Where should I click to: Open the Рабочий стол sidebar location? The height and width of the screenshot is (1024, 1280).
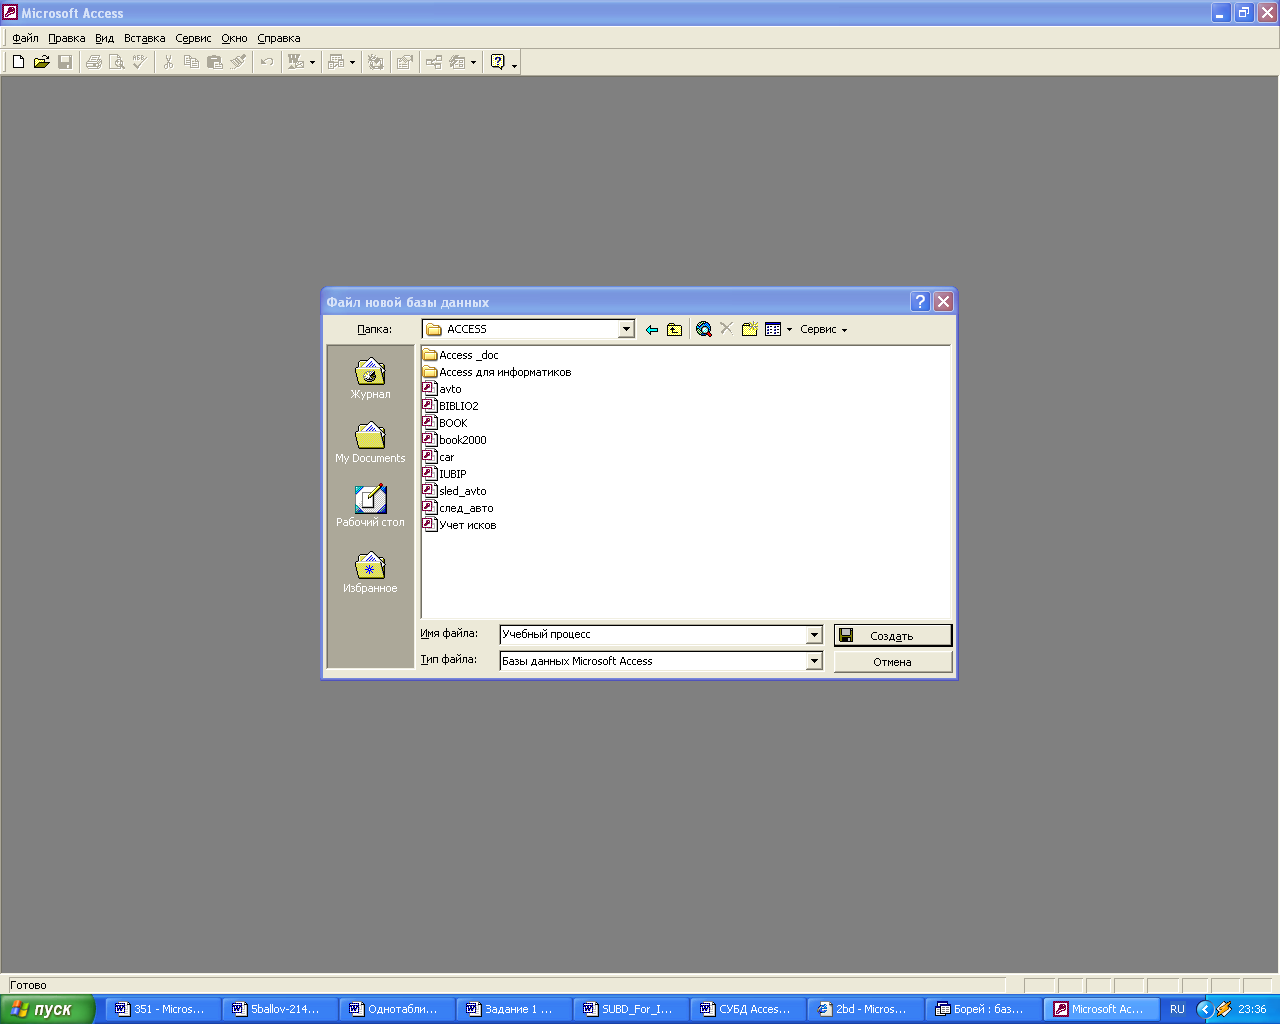coord(370,507)
